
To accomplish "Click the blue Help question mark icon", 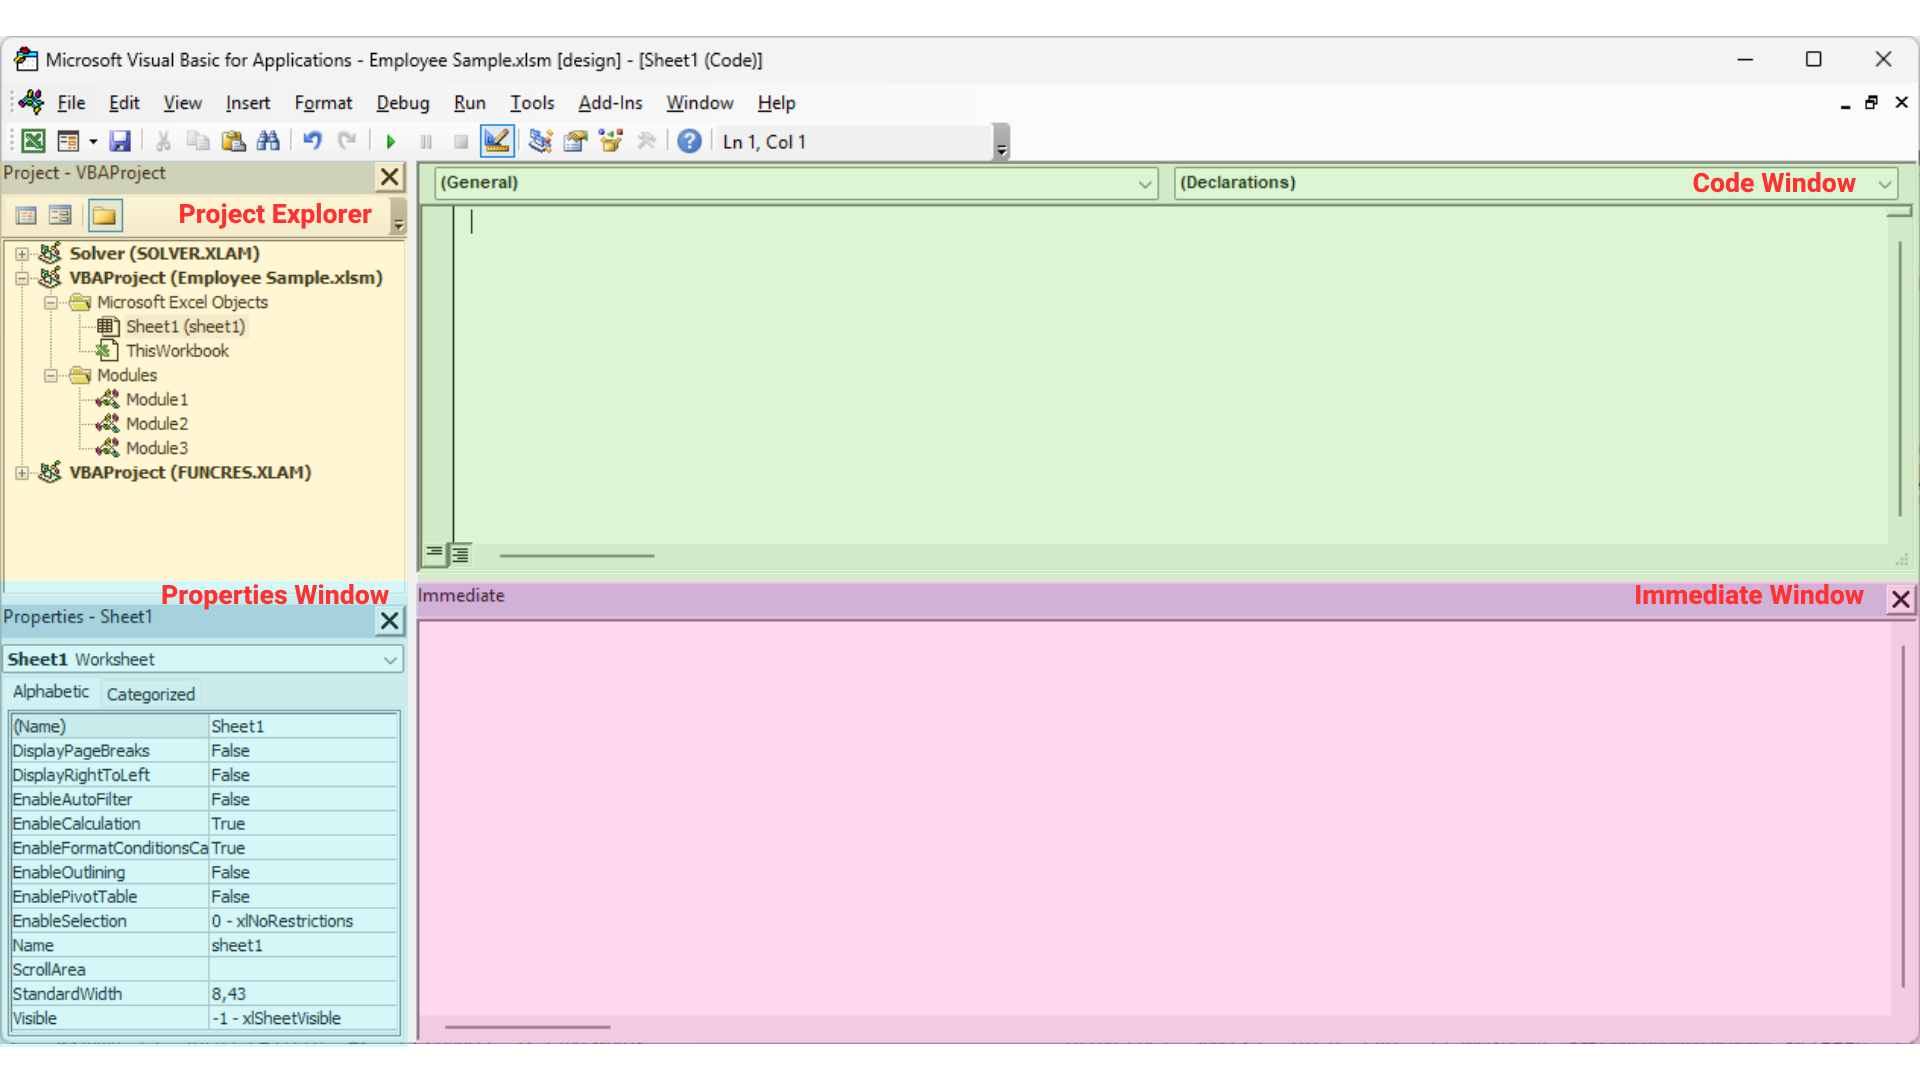I will 689,142.
